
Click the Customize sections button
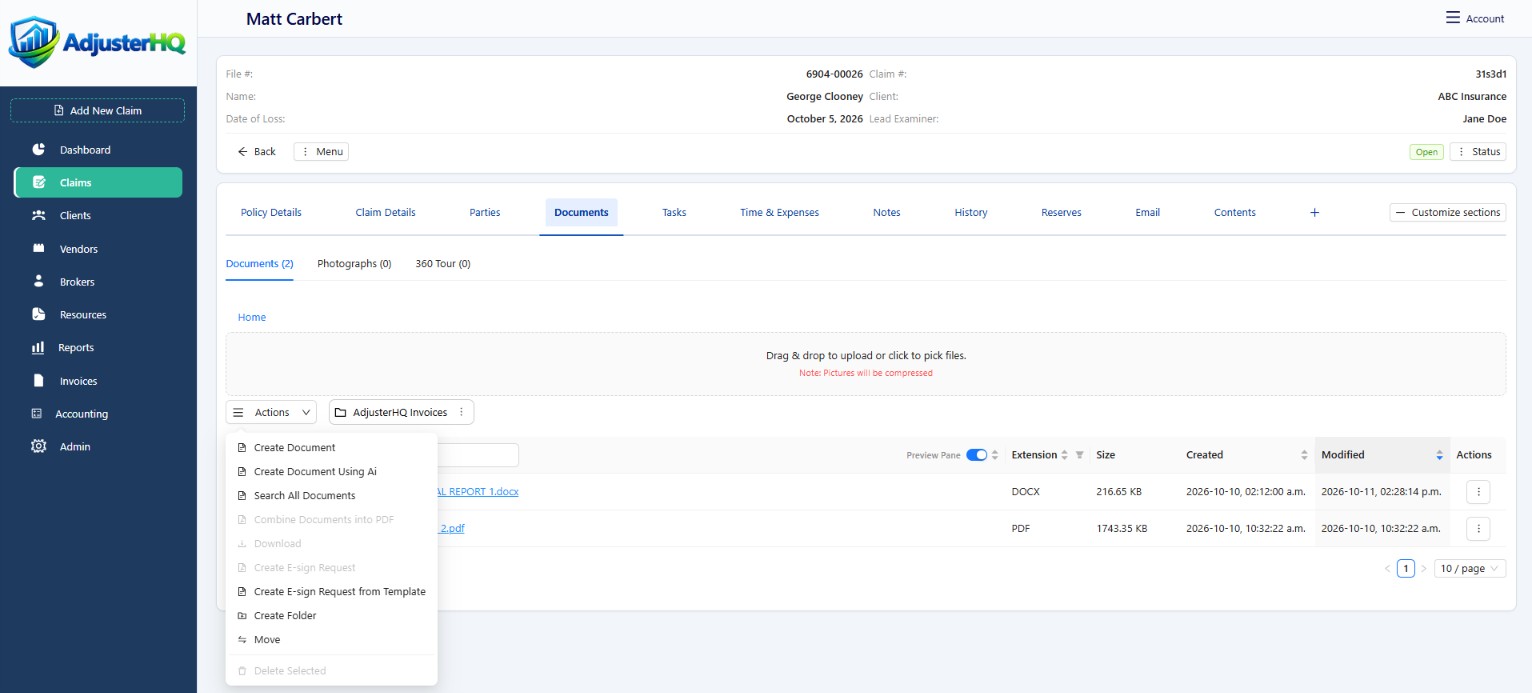coord(1448,212)
